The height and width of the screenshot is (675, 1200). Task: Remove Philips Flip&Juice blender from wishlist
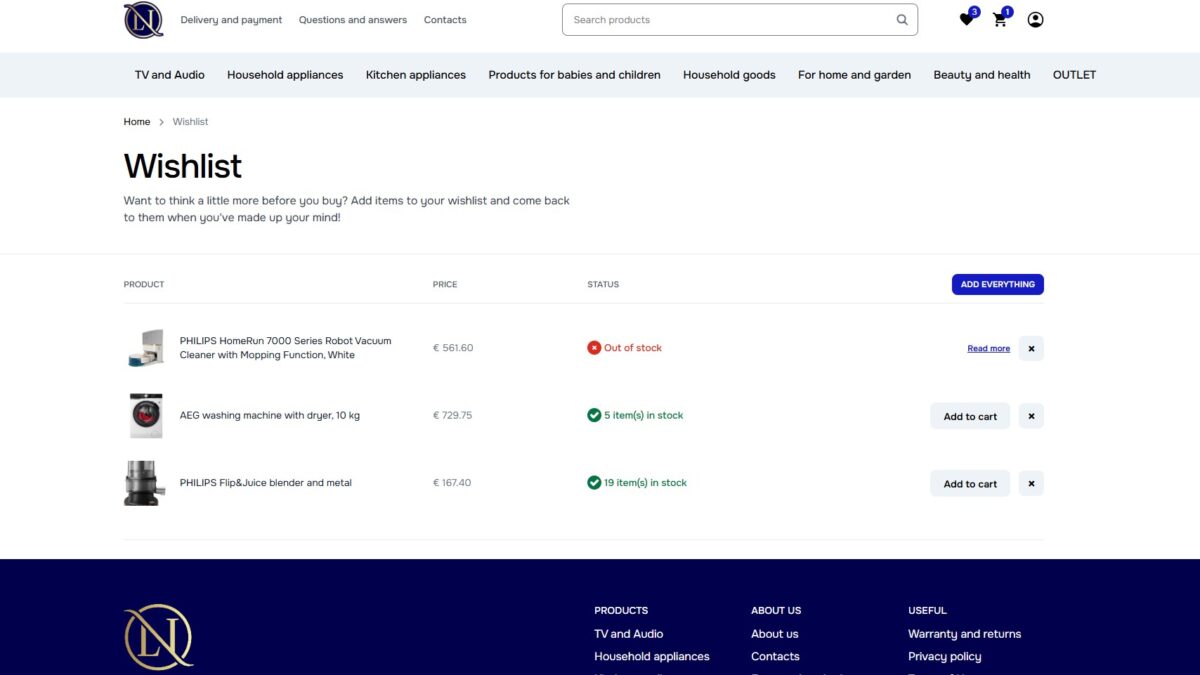tap(1031, 483)
